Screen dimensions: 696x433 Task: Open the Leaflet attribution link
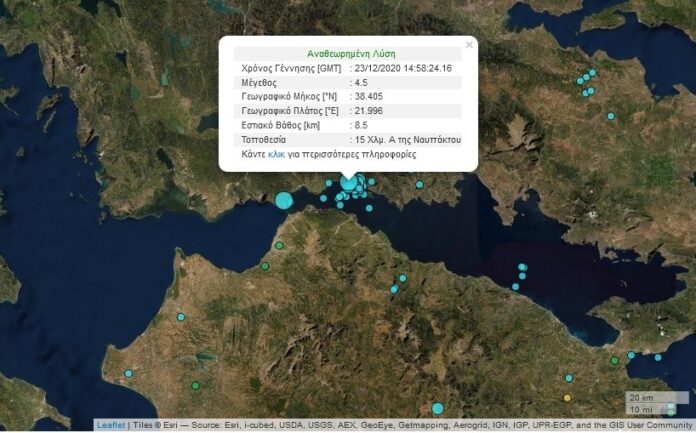pyautogui.click(x=110, y=425)
